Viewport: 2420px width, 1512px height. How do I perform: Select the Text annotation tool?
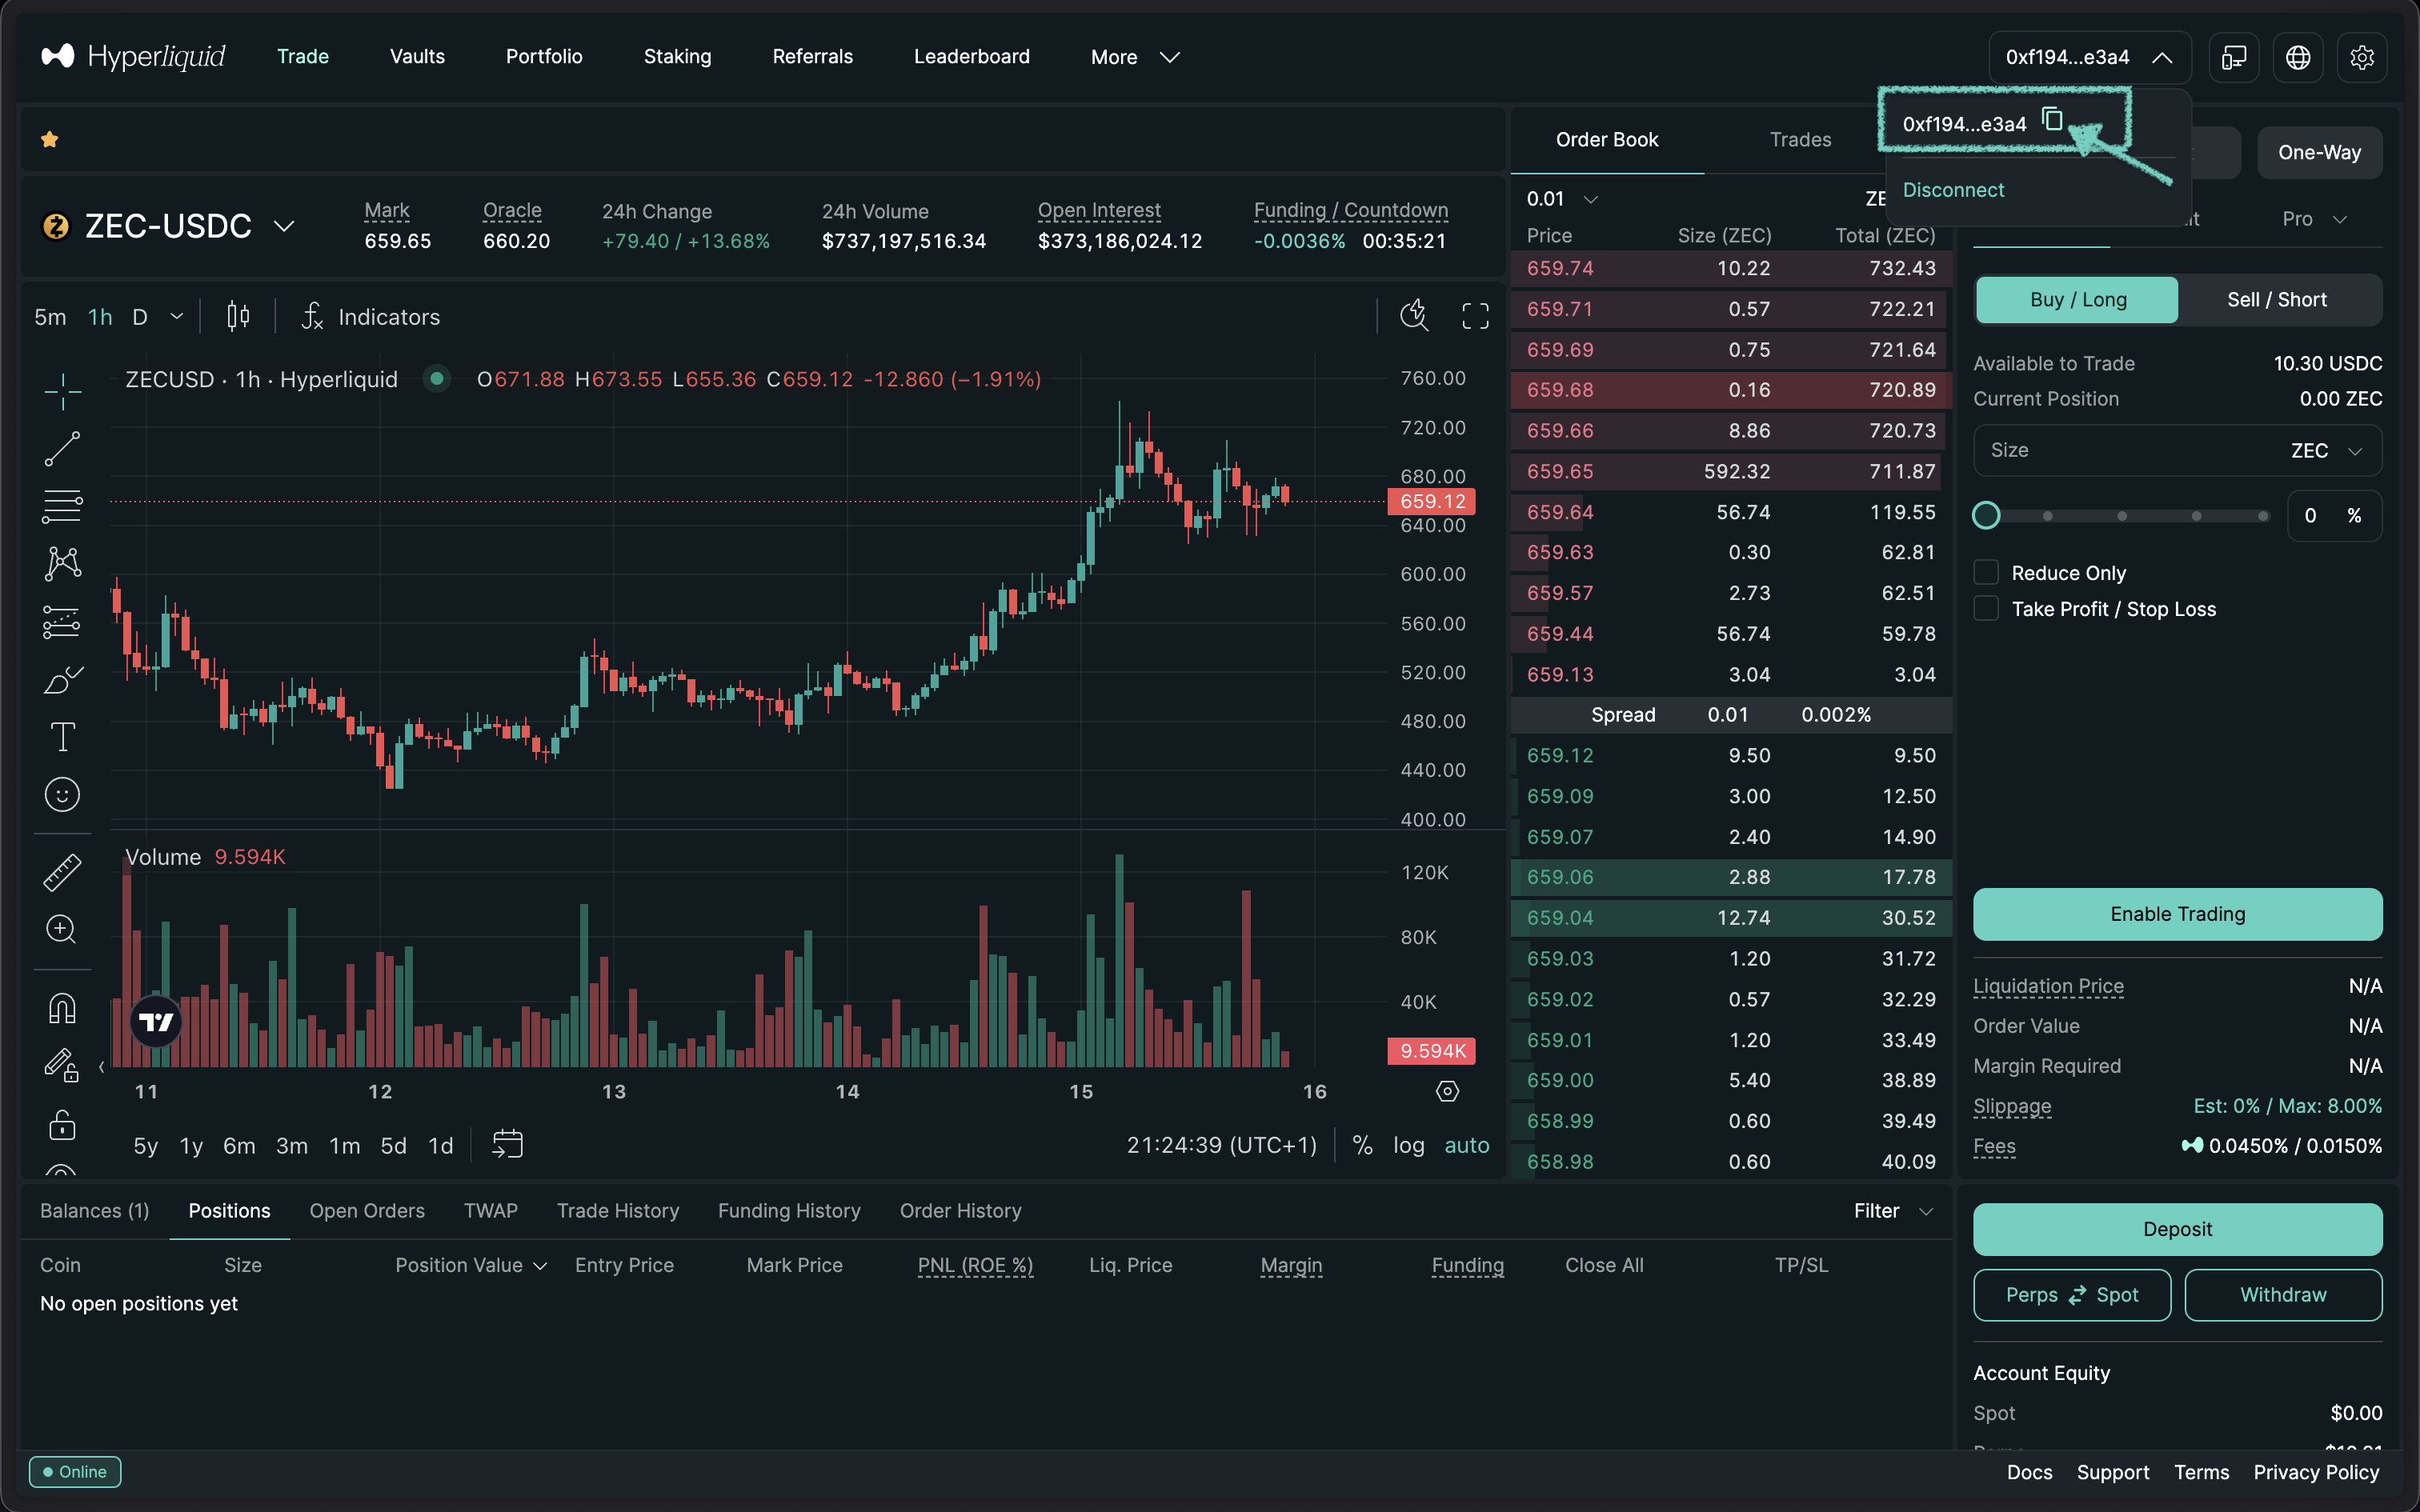click(62, 737)
